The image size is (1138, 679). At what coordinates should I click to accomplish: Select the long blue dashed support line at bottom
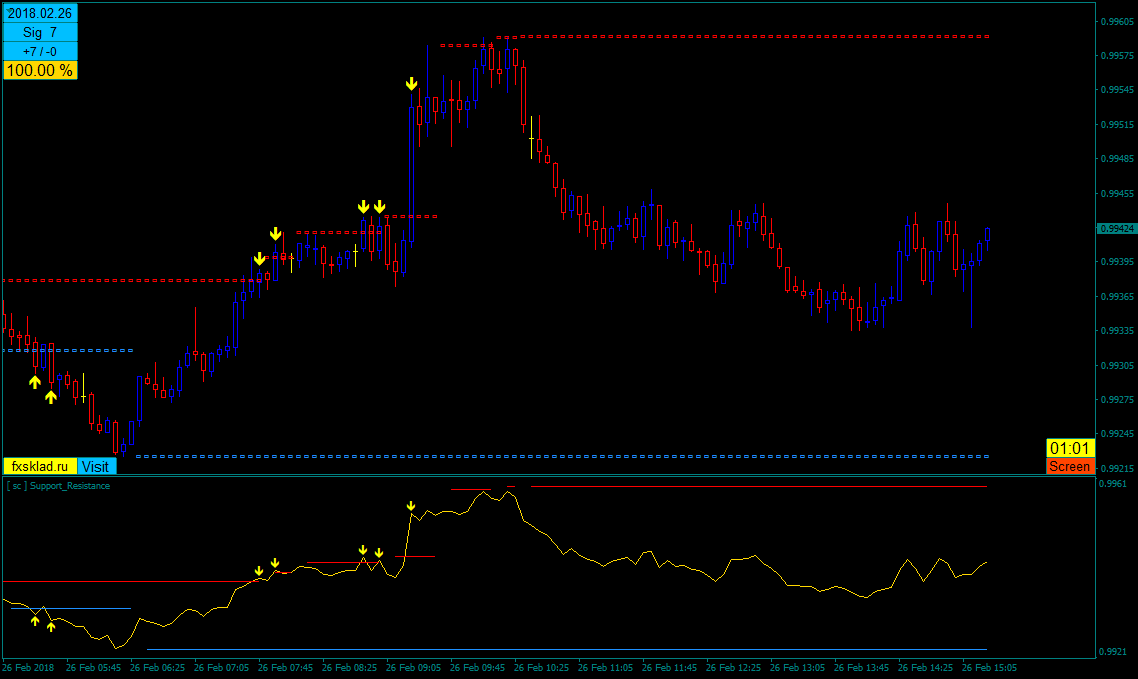tap(560, 456)
